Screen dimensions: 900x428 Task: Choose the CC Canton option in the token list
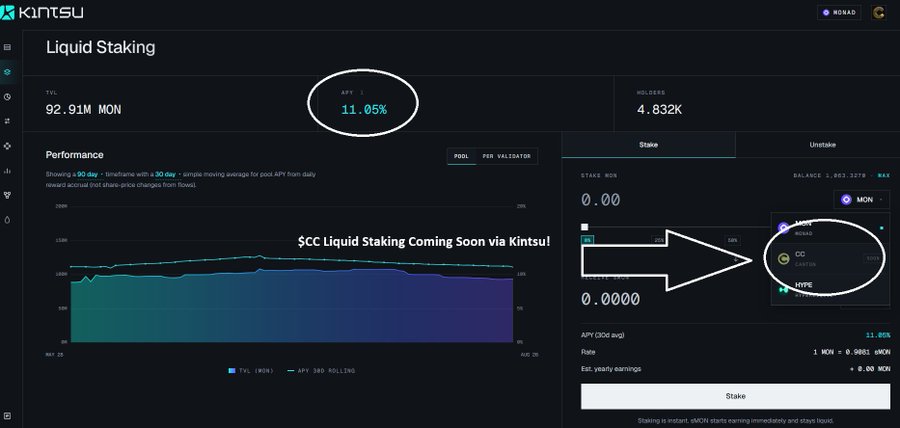pyautogui.click(x=830, y=259)
